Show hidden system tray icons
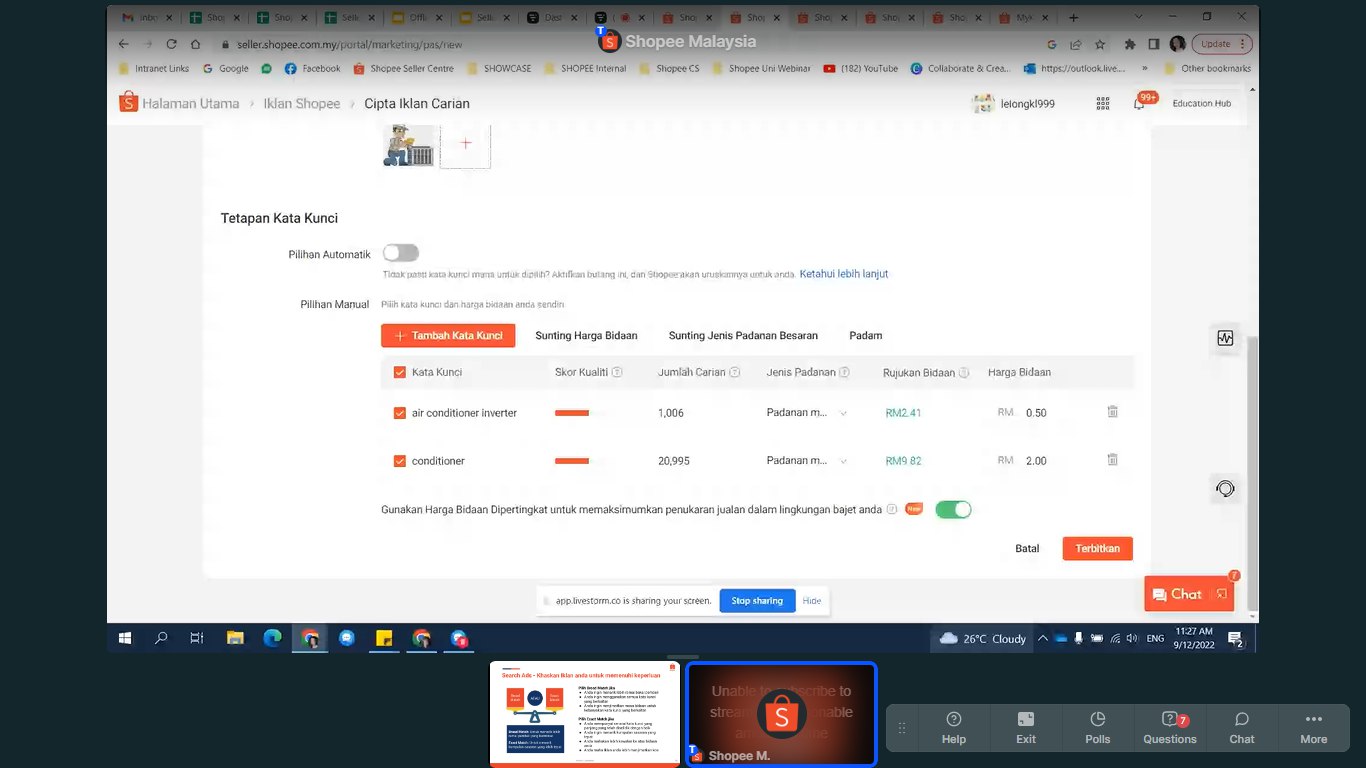Image resolution: width=1366 pixels, height=768 pixels. [1042, 638]
